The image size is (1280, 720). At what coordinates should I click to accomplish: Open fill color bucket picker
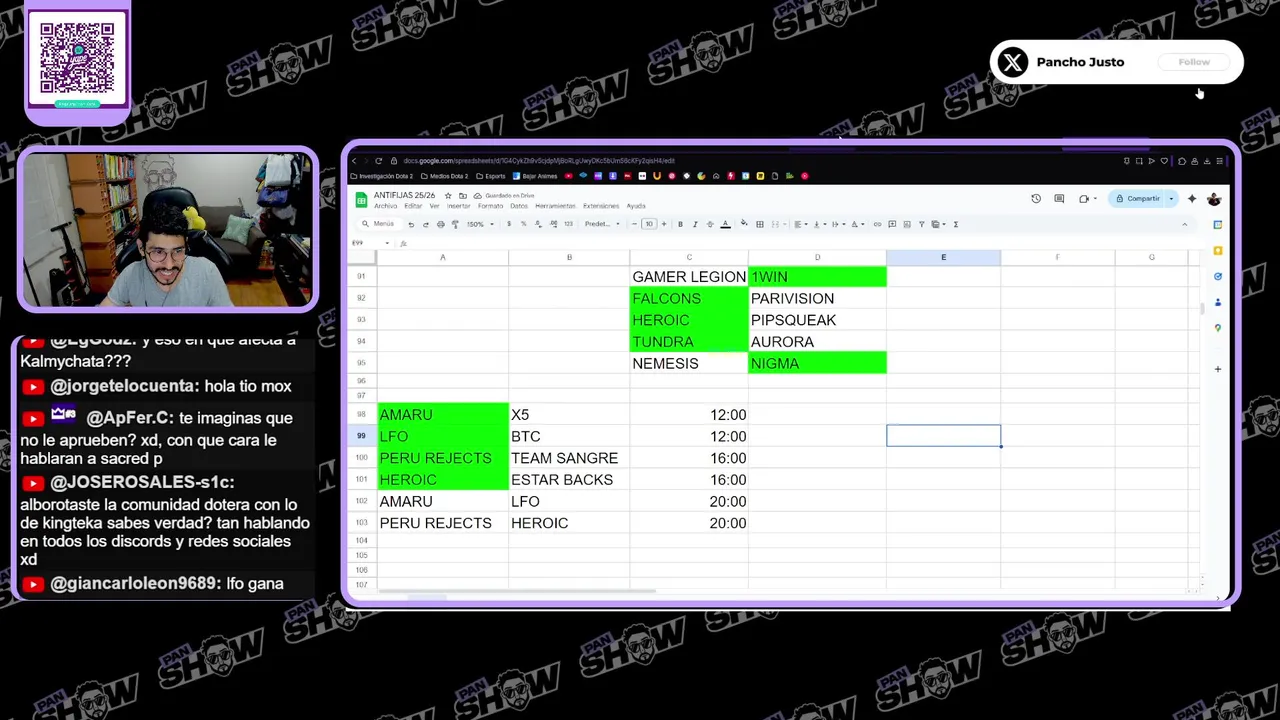click(744, 224)
